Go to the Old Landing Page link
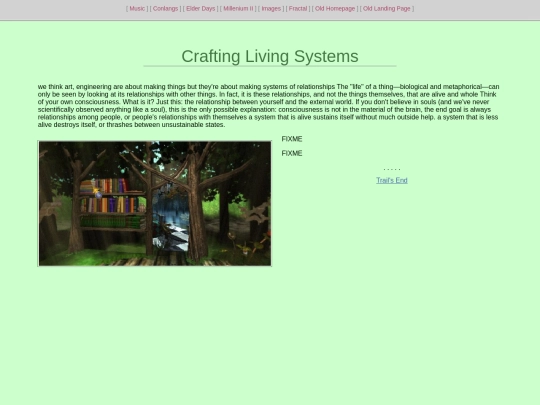The image size is (540, 405). (386, 9)
